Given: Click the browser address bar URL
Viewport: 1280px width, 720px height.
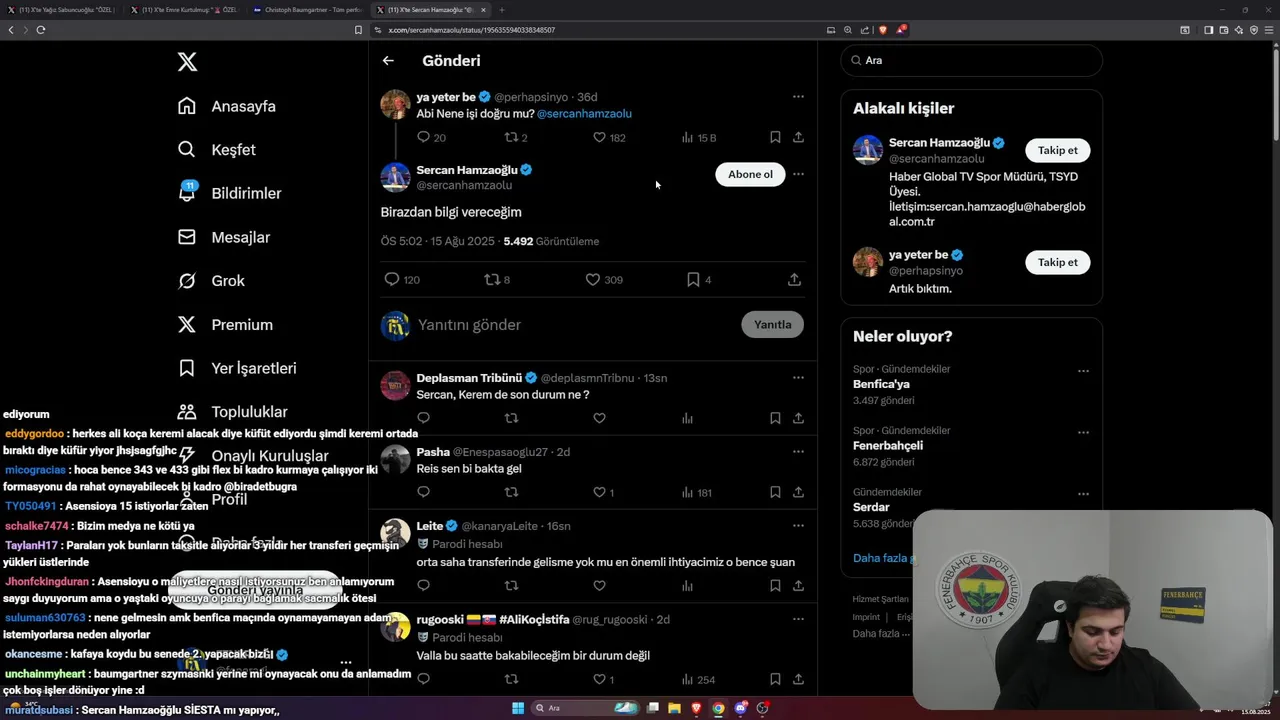Looking at the screenshot, I should coord(471,30).
